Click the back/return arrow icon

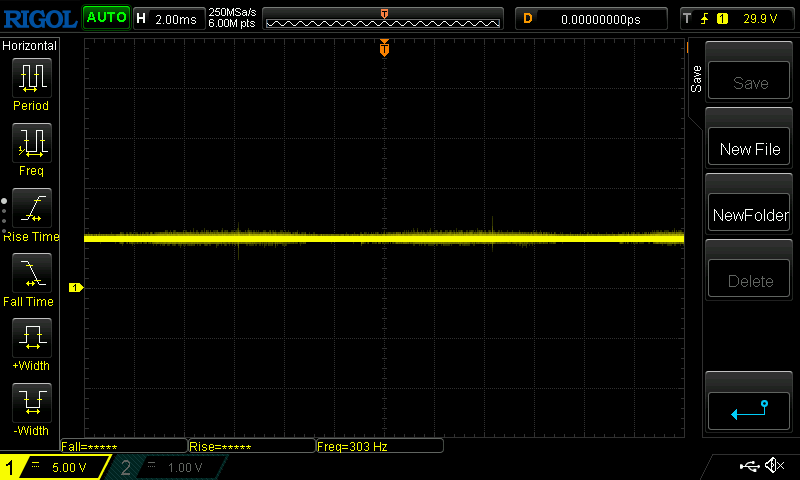[750, 409]
